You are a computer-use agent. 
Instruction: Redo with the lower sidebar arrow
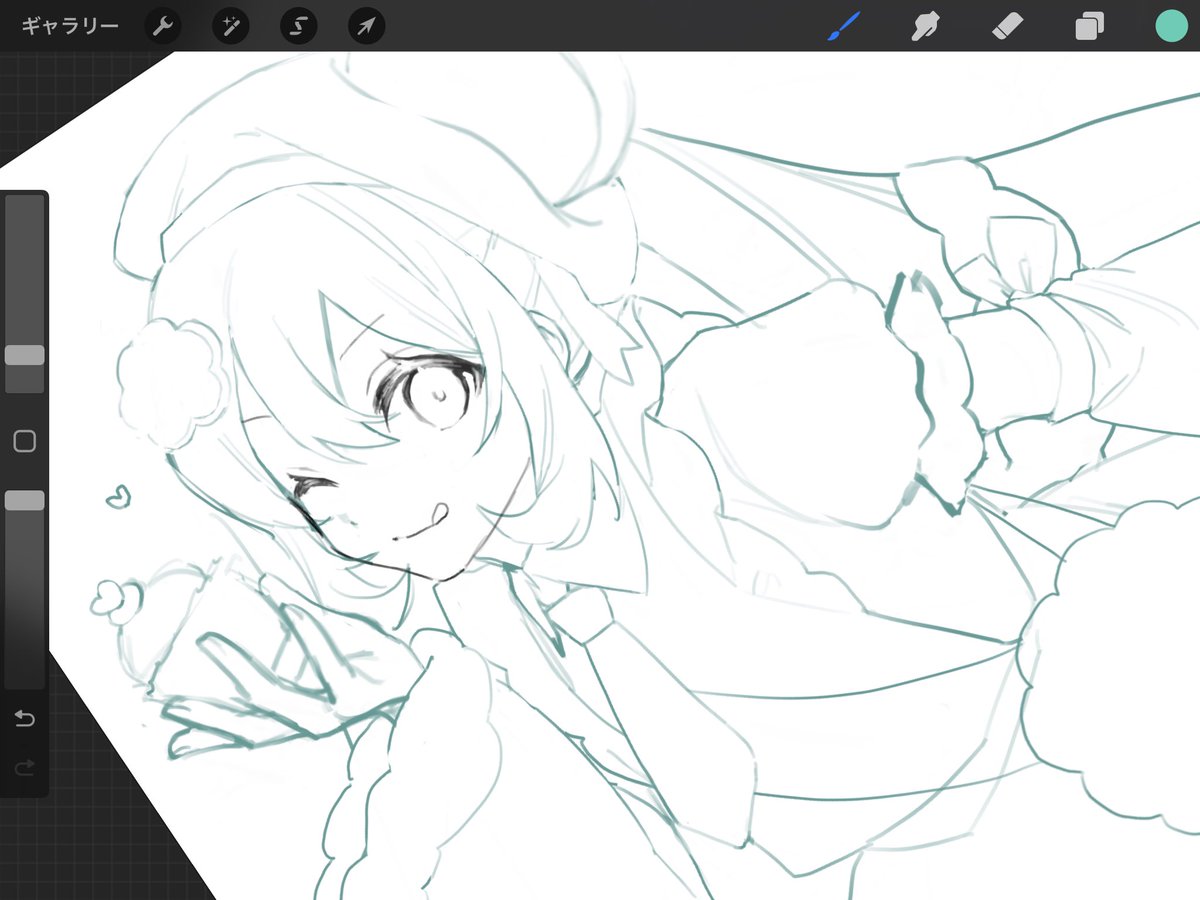(25, 767)
